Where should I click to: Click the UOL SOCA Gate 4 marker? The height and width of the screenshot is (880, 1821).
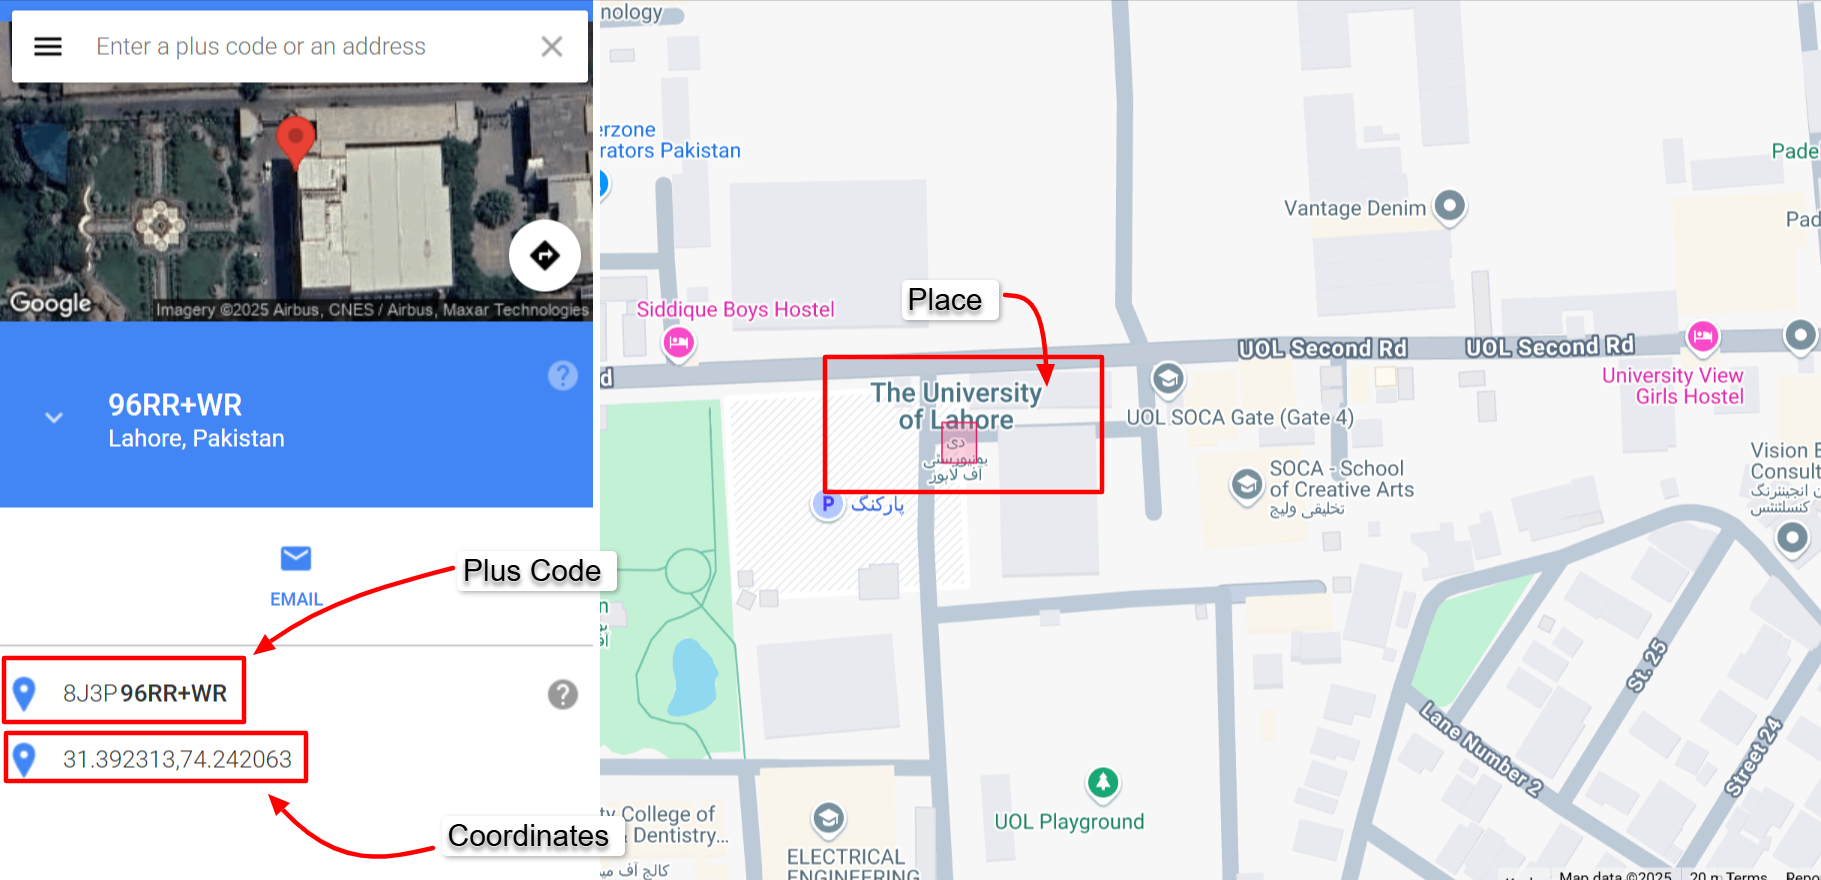click(1168, 379)
